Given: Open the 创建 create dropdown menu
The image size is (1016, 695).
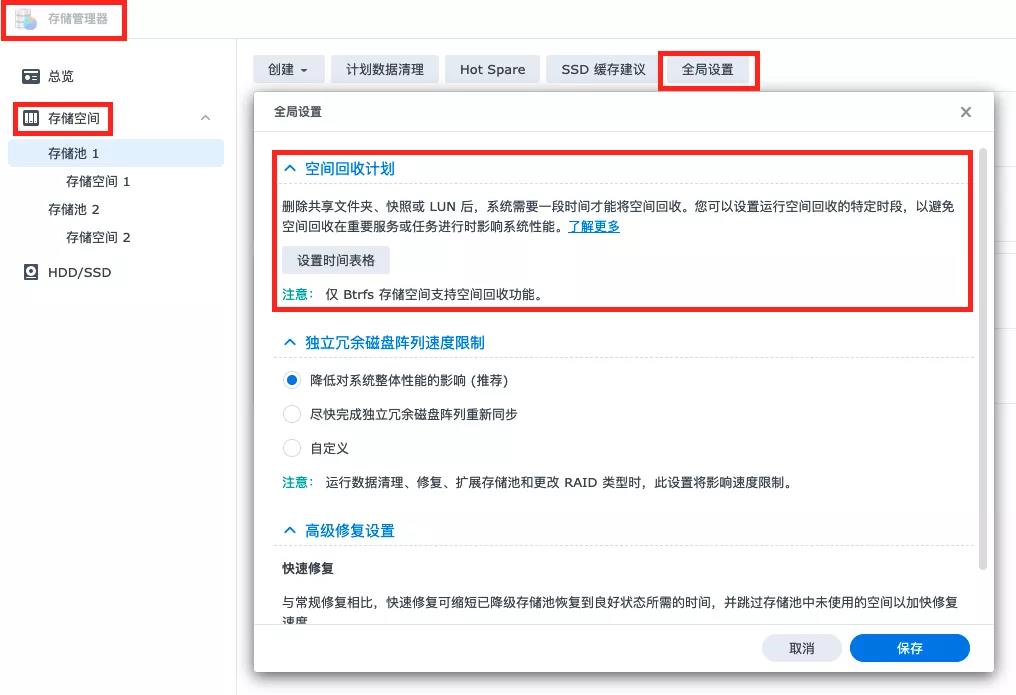Looking at the screenshot, I should pyautogui.click(x=288, y=69).
